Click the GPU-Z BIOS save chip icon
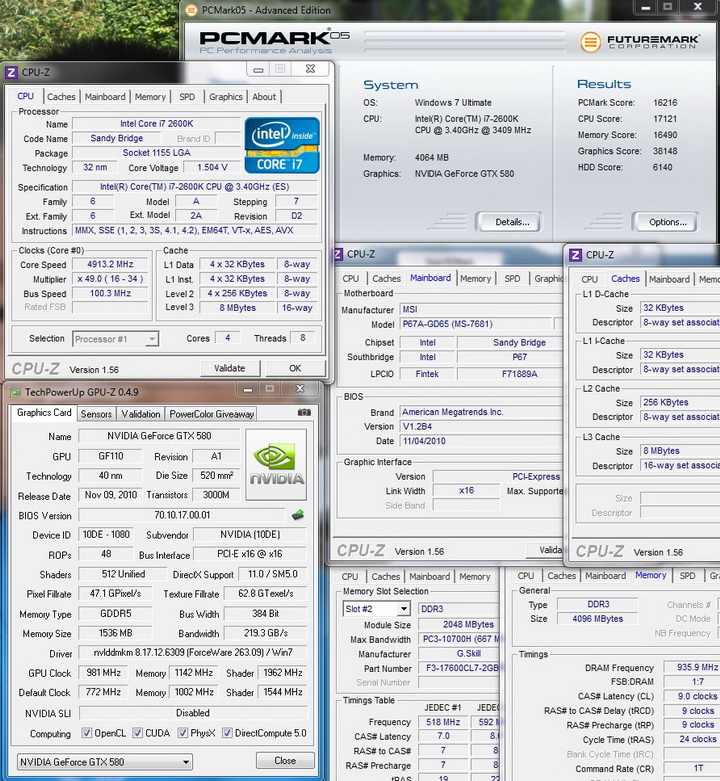The width and height of the screenshot is (720, 781). (298, 515)
